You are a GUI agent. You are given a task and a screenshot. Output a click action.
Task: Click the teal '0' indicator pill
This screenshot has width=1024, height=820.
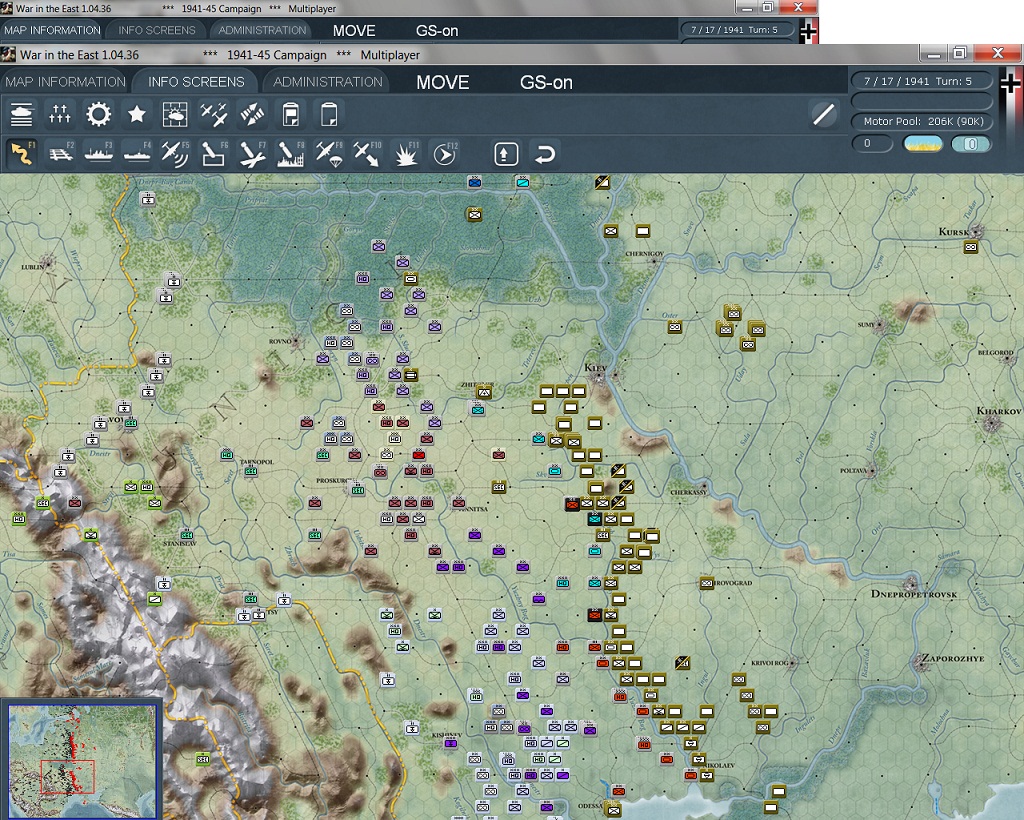pos(971,144)
